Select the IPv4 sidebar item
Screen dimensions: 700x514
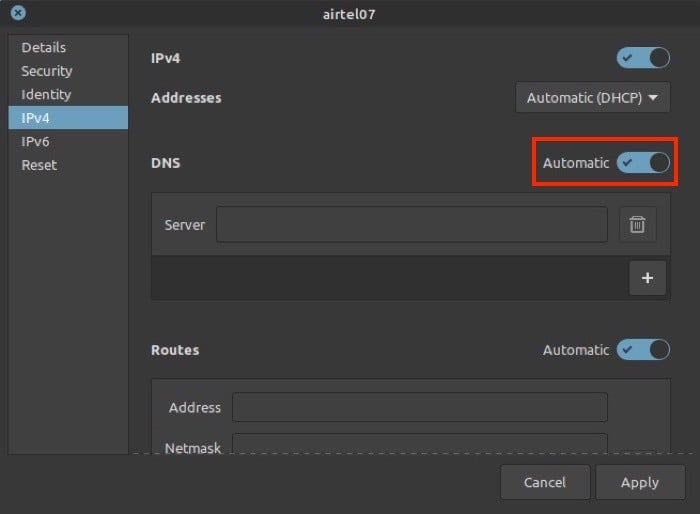pyautogui.click(x=68, y=118)
